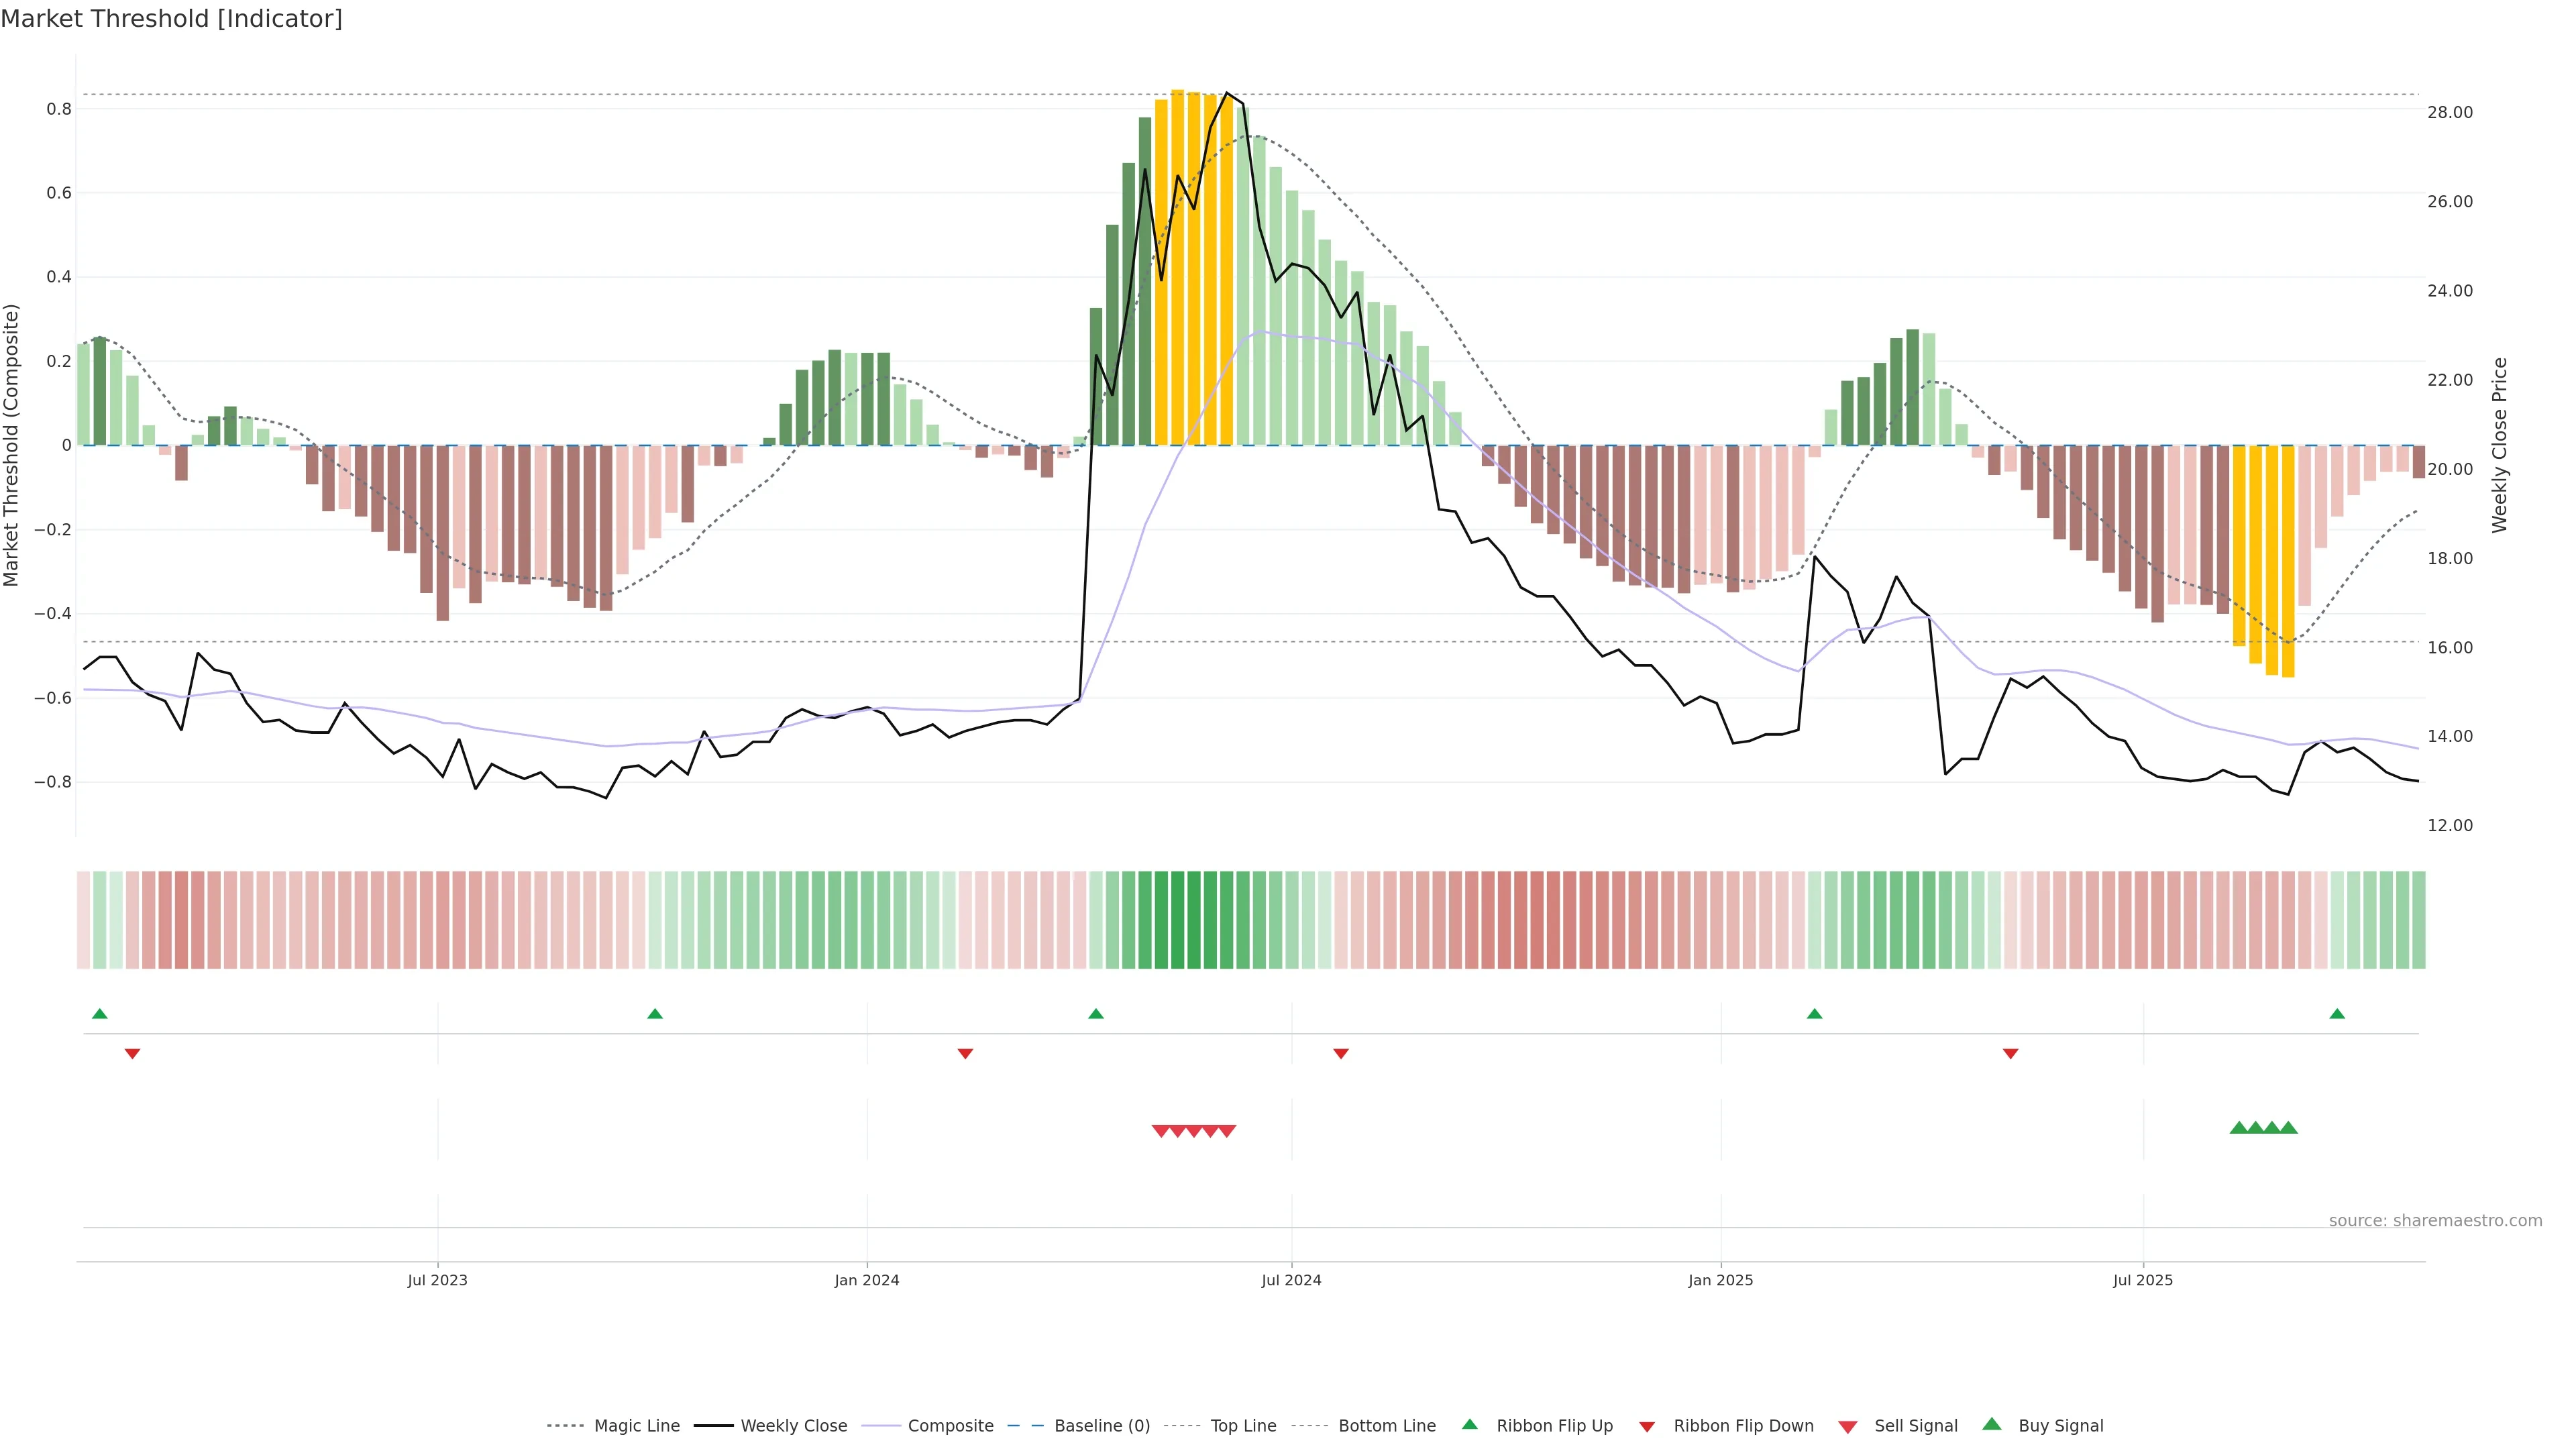Click the Ribbon Flip Down legend triangle icon
The image size is (2576, 1449).
click(1647, 1426)
